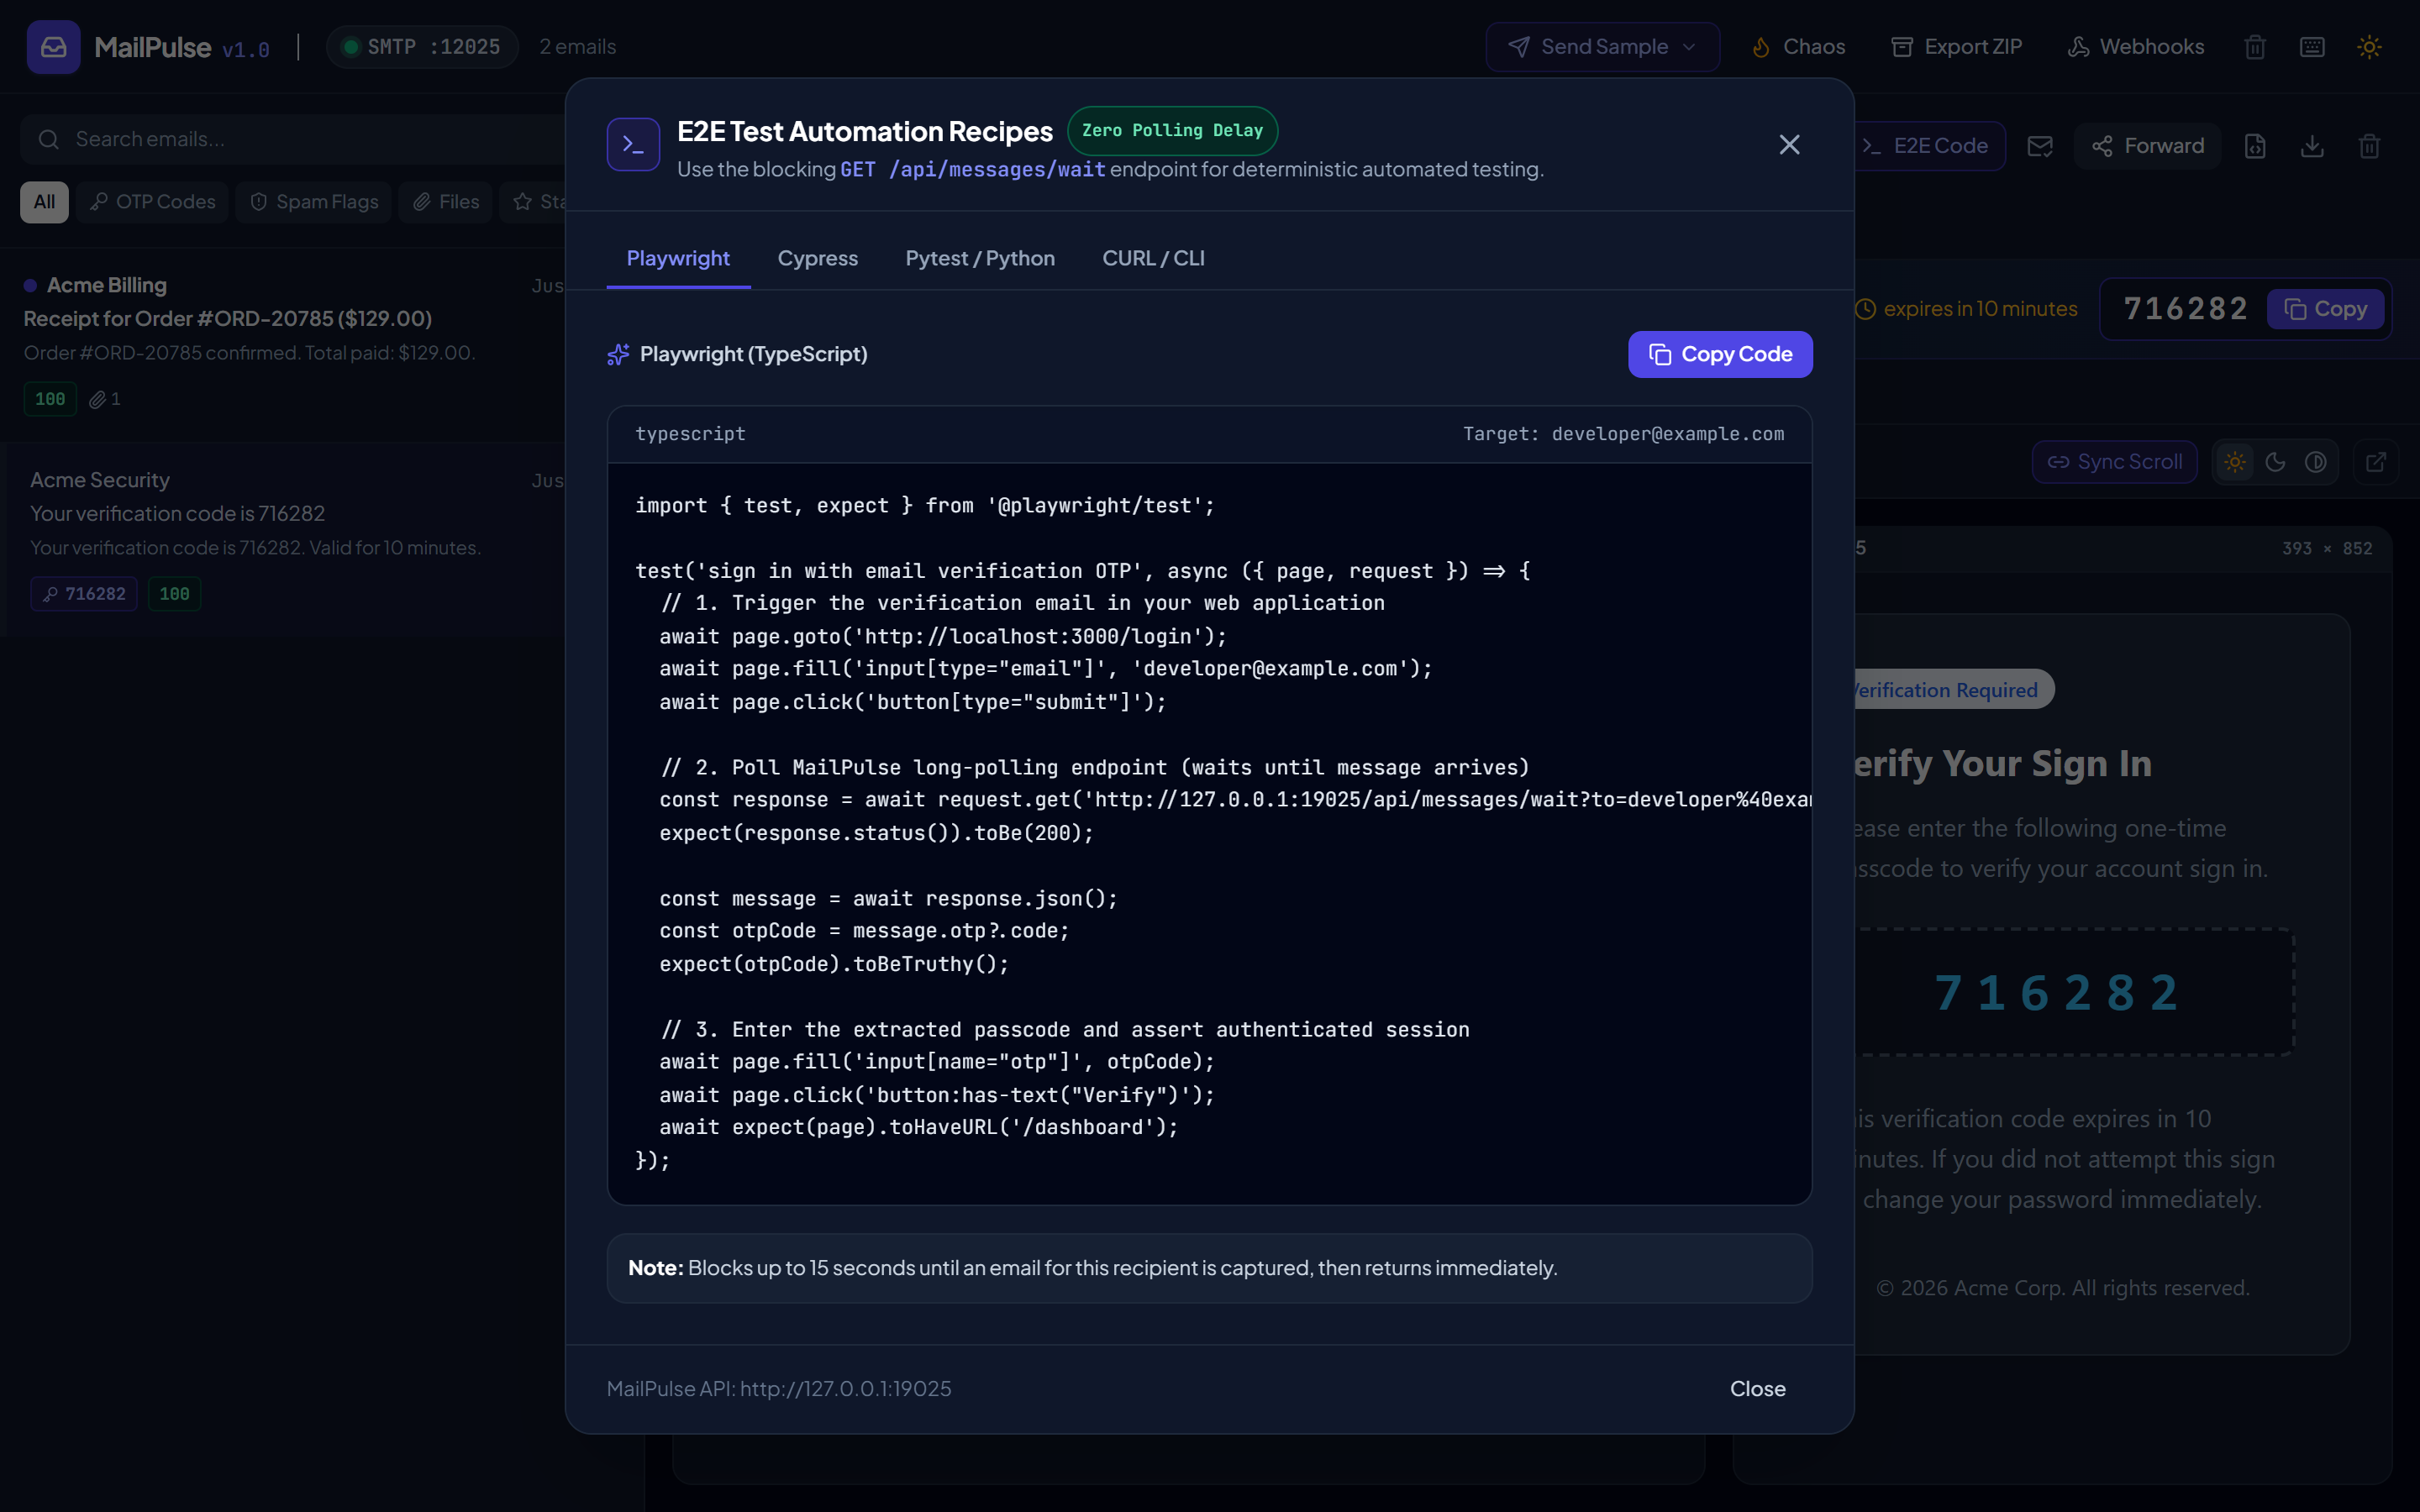The image size is (2420, 1512).
Task: Open preview in new window icon
Action: [x=2376, y=462]
